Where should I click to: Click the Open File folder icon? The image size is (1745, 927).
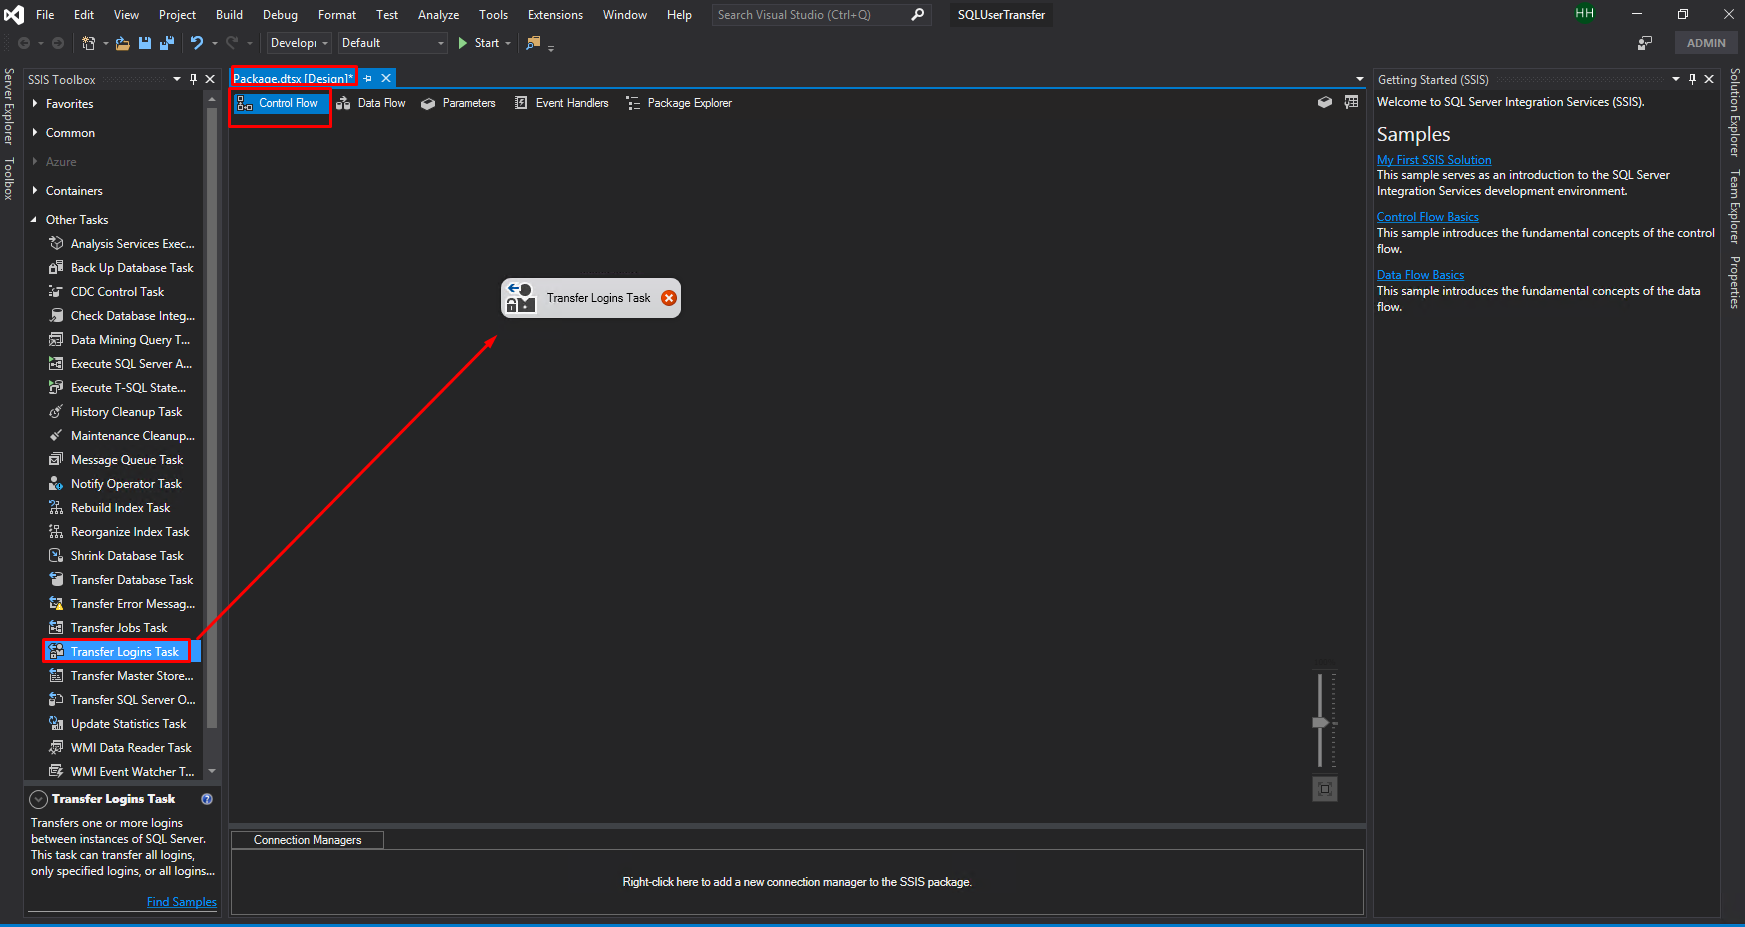[x=122, y=43]
